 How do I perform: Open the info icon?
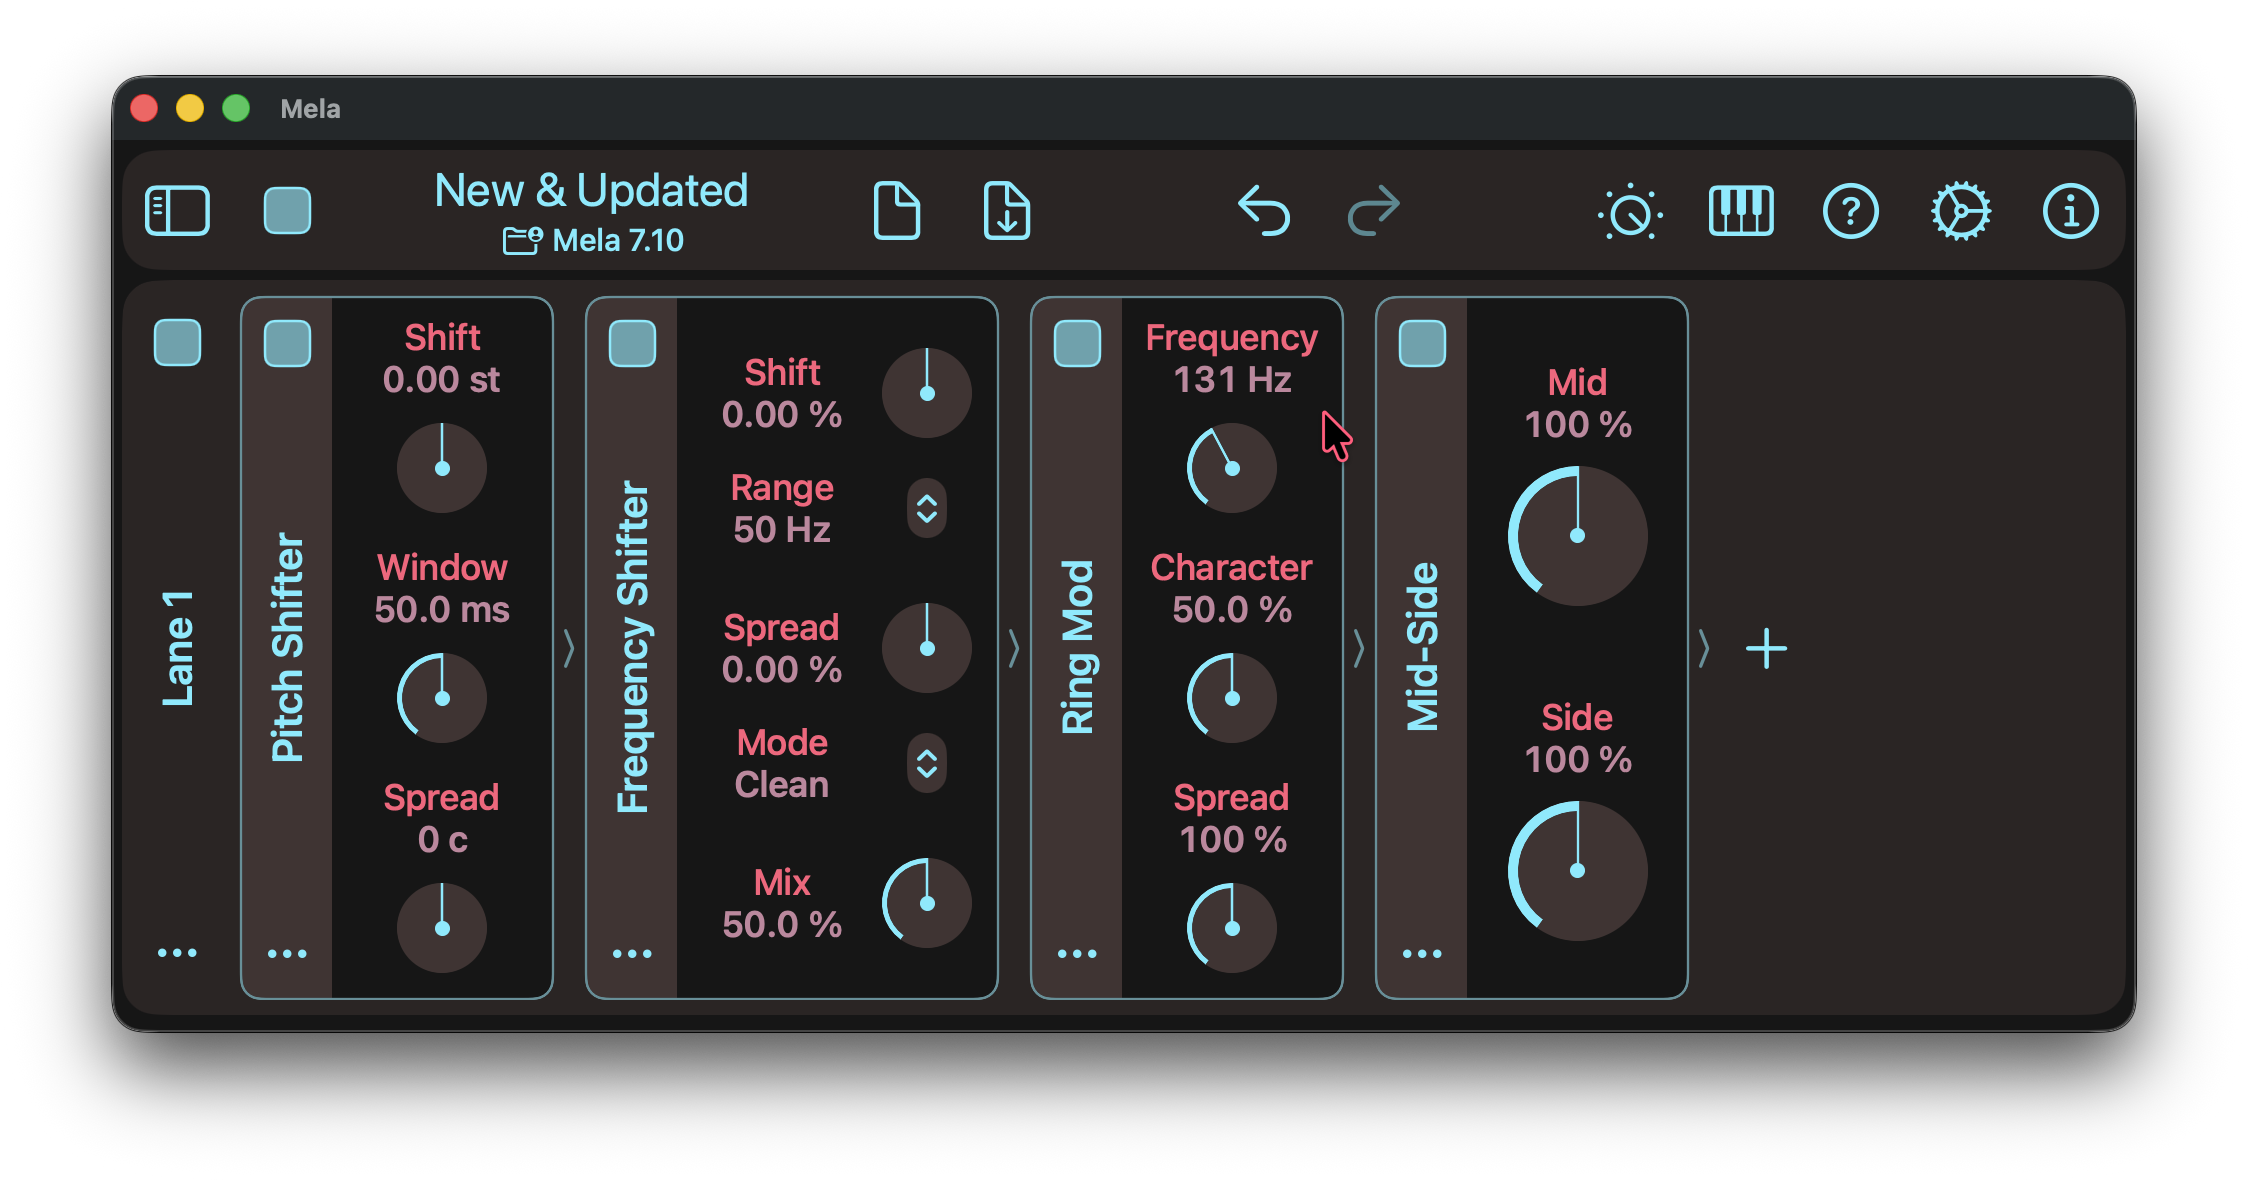pyautogui.click(x=2070, y=211)
